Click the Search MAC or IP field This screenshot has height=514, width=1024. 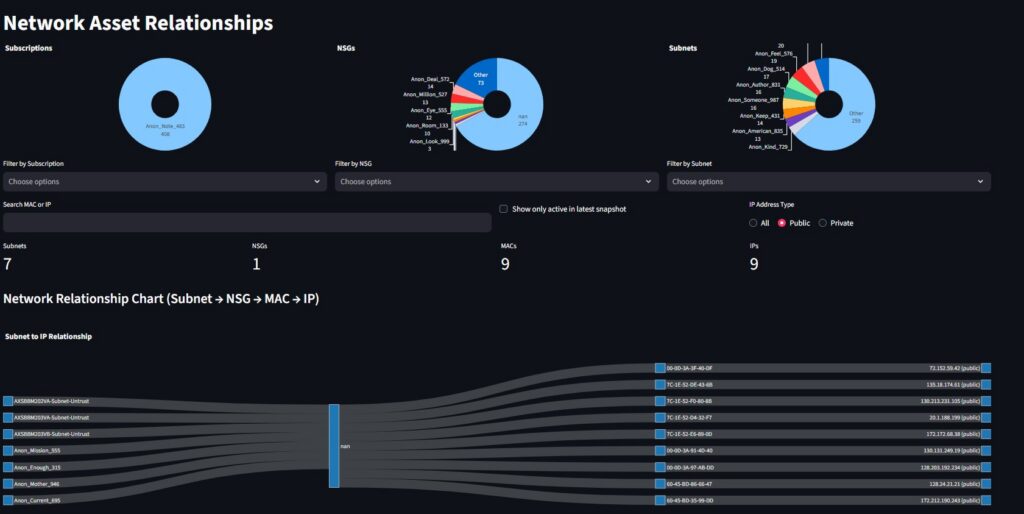[x=247, y=222]
